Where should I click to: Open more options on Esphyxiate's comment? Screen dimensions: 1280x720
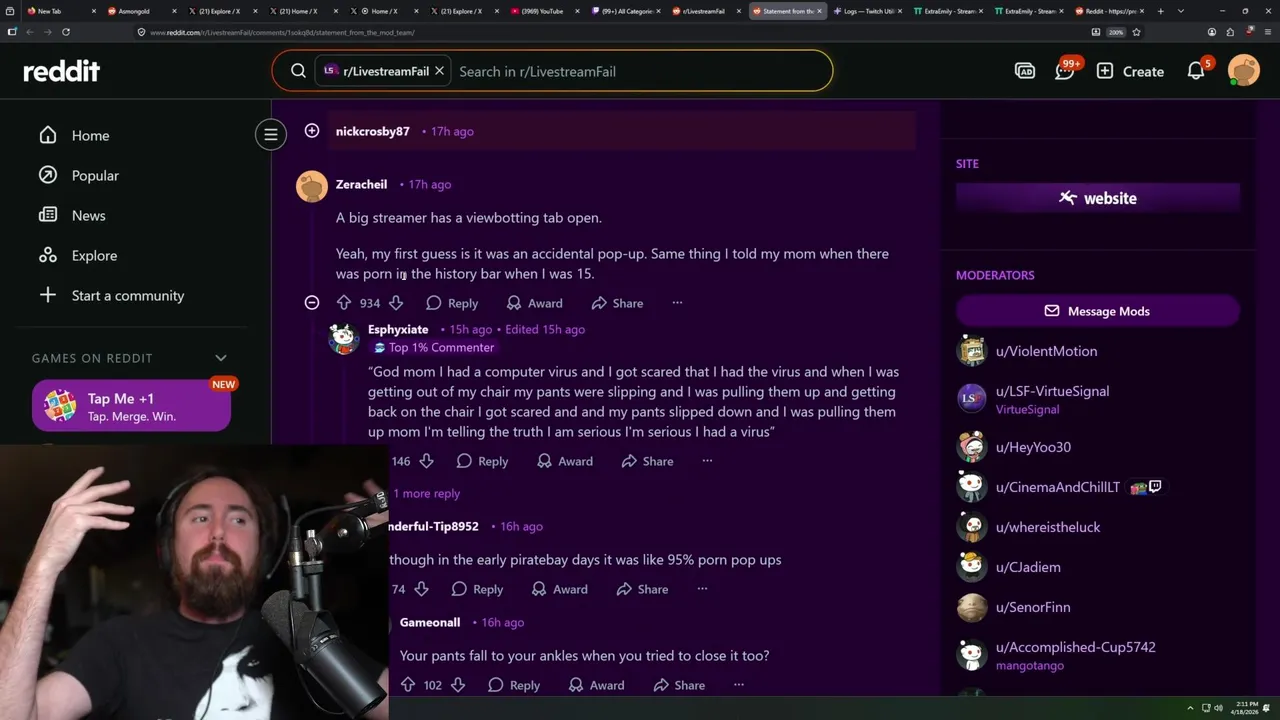tap(707, 461)
